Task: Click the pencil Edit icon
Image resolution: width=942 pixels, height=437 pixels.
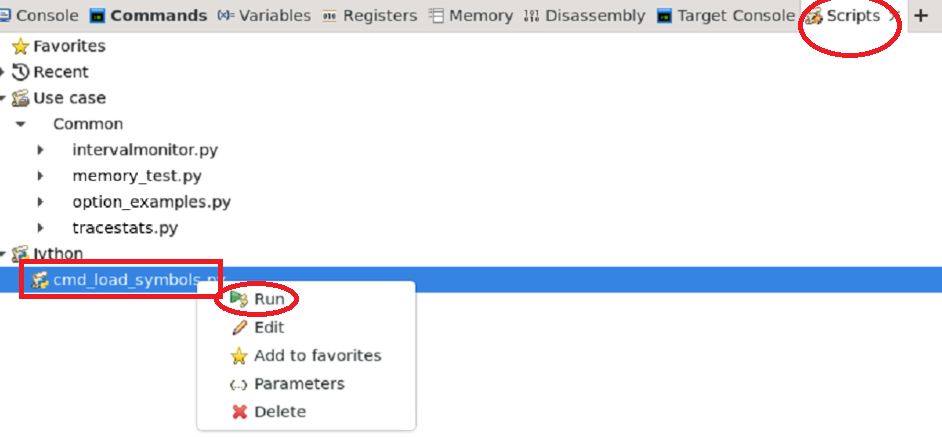Action: tap(239, 327)
